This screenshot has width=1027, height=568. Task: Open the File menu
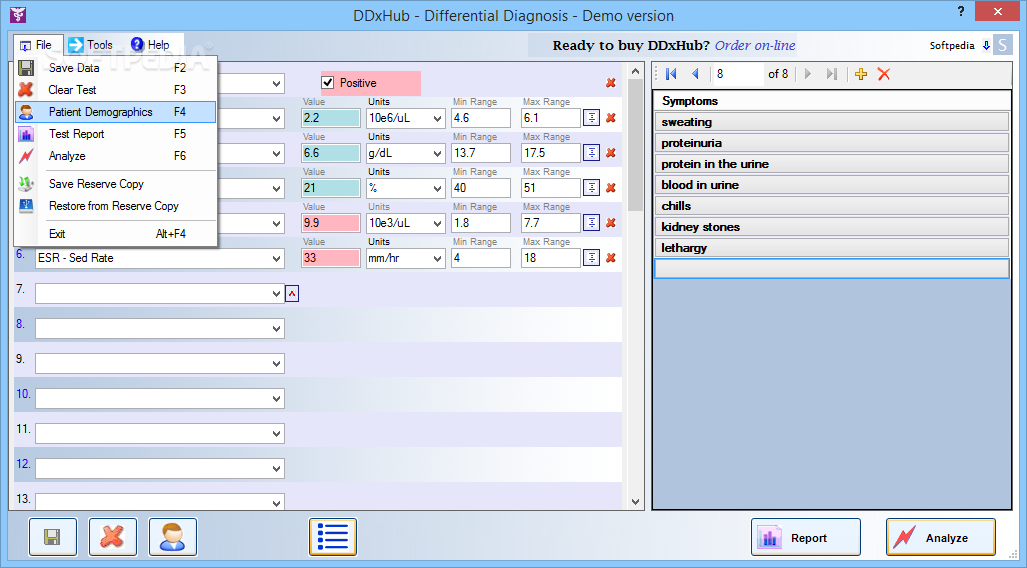pos(38,45)
